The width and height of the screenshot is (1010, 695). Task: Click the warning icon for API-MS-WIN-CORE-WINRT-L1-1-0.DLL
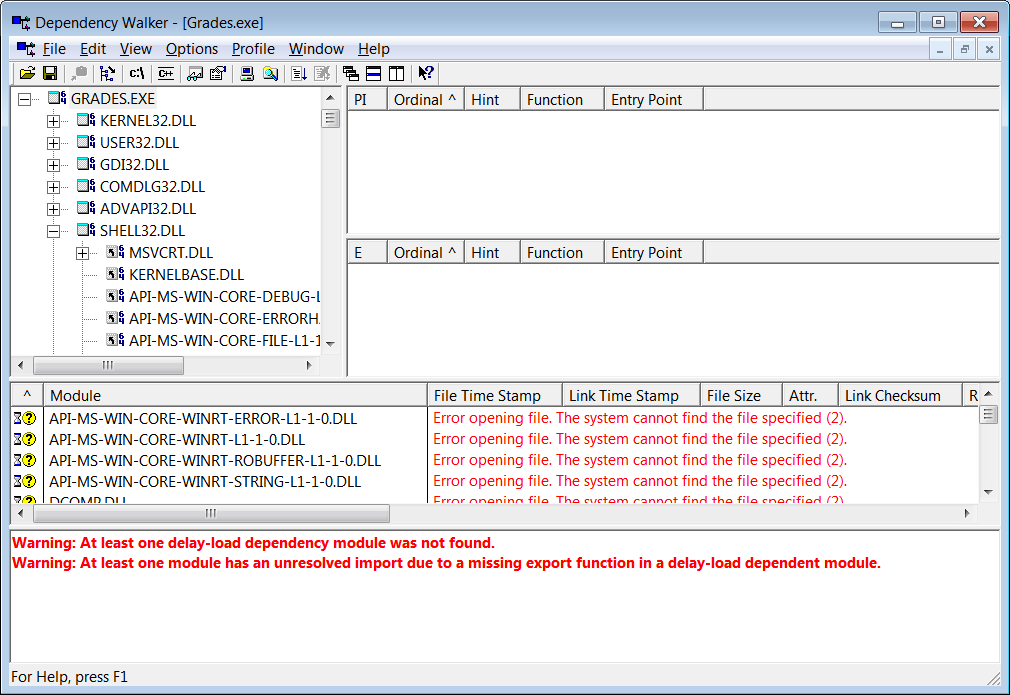pos(25,439)
